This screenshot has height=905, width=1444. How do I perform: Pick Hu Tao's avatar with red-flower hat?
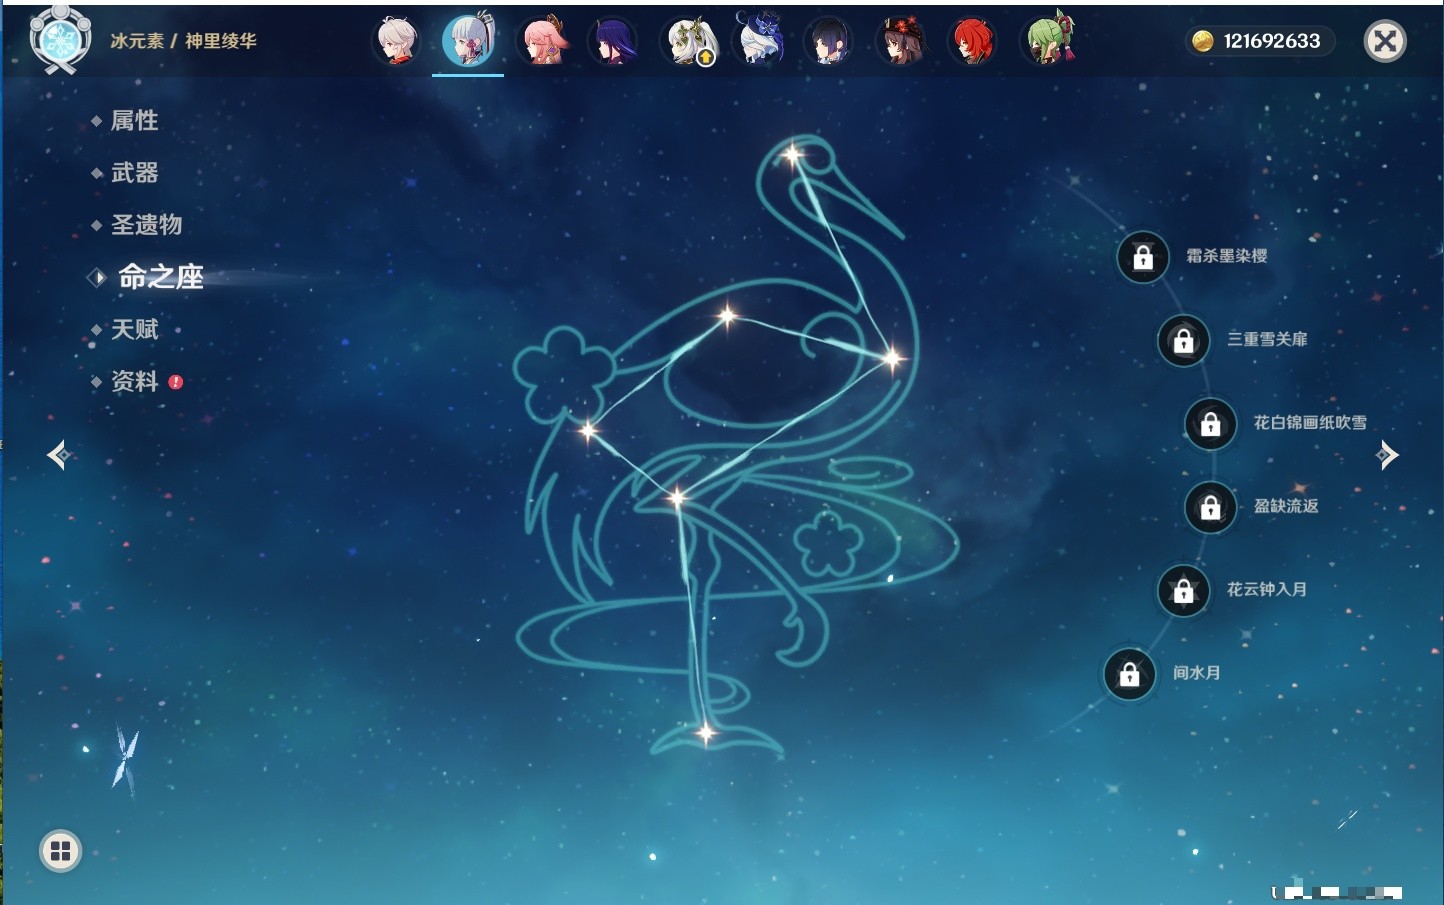(x=901, y=42)
